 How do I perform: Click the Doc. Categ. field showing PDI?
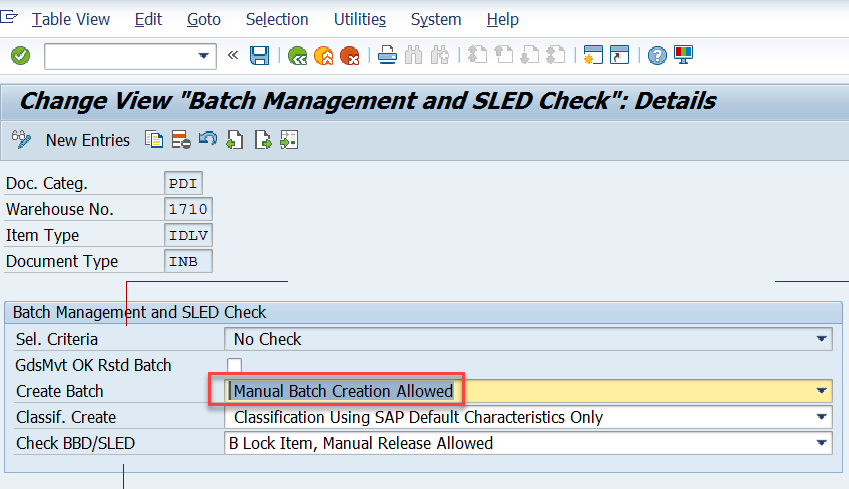pyautogui.click(x=183, y=183)
